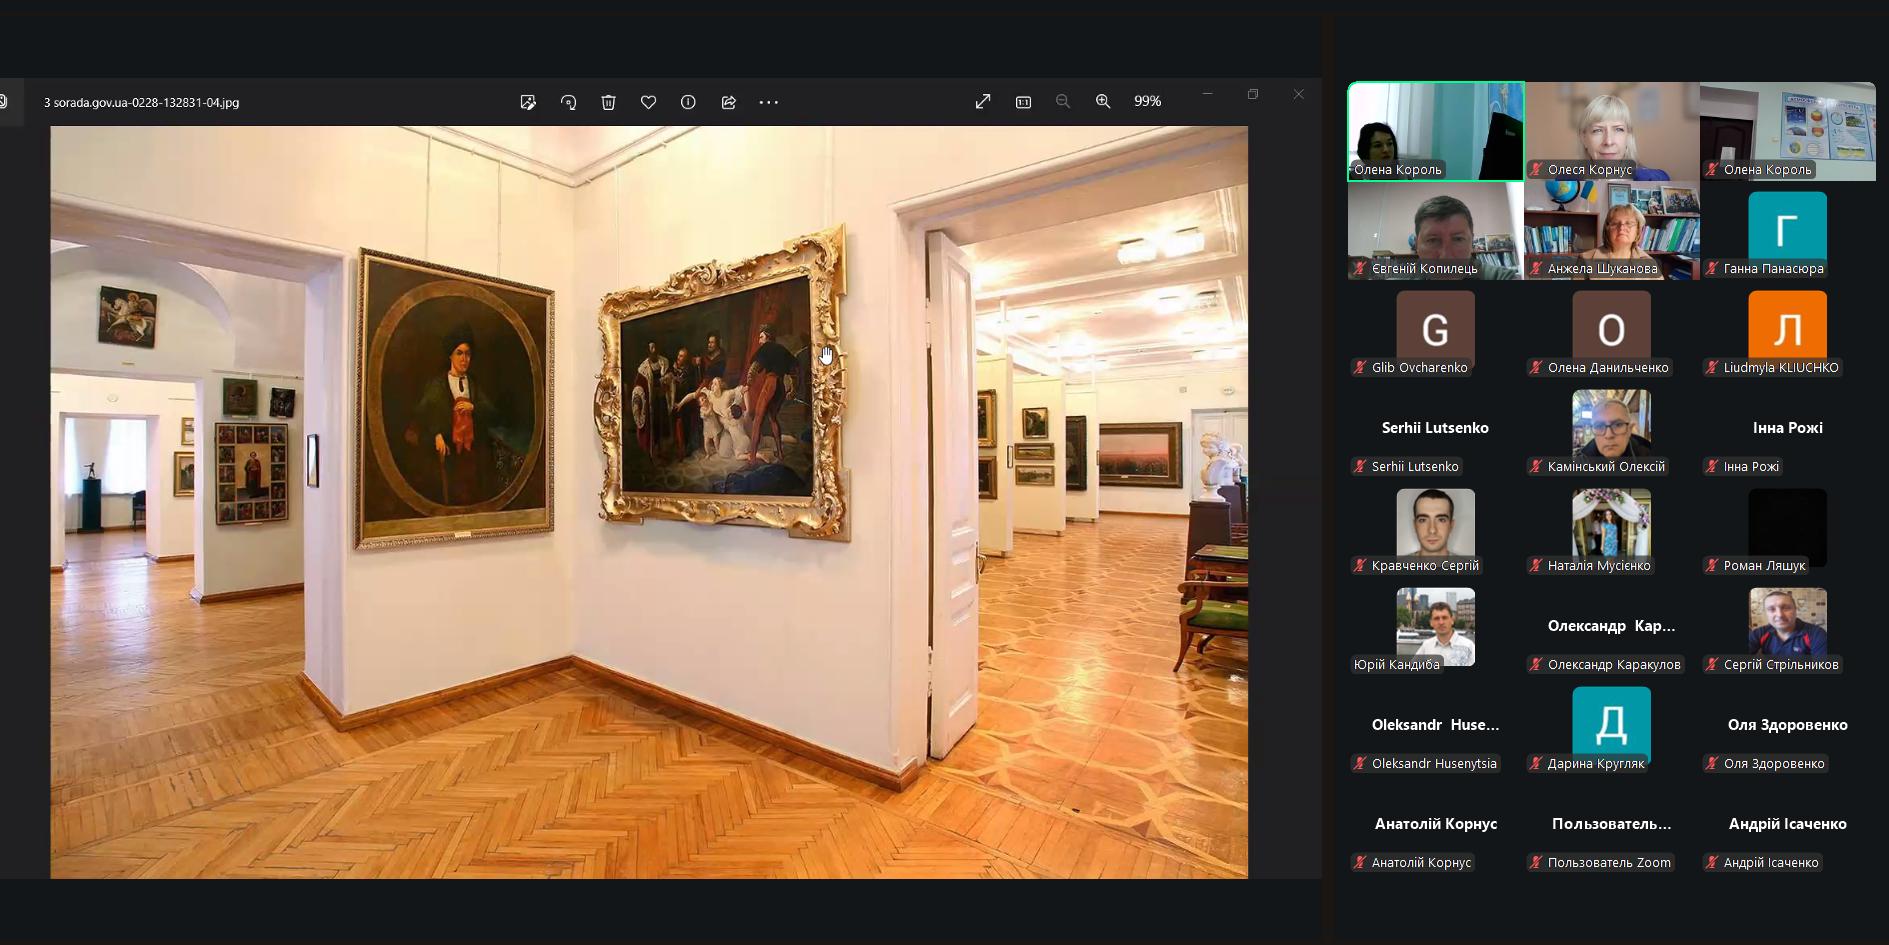Viewport: 1889px width, 945px height.
Task: Add photo to favorites with heart icon
Action: click(648, 102)
